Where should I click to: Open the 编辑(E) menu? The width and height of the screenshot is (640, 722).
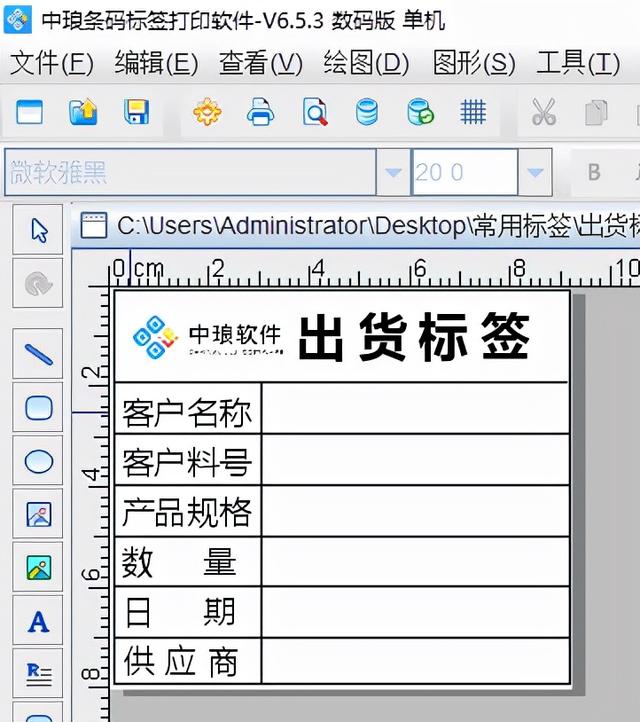pyautogui.click(x=156, y=63)
